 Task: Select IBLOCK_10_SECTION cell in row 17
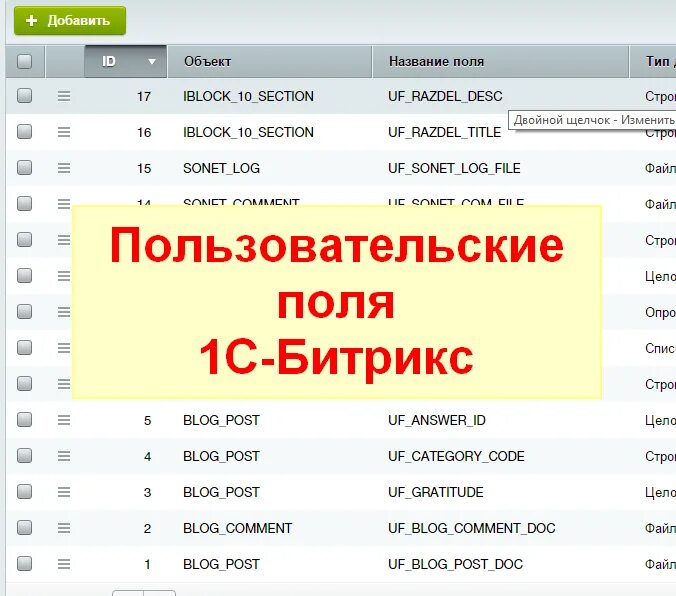(x=248, y=96)
